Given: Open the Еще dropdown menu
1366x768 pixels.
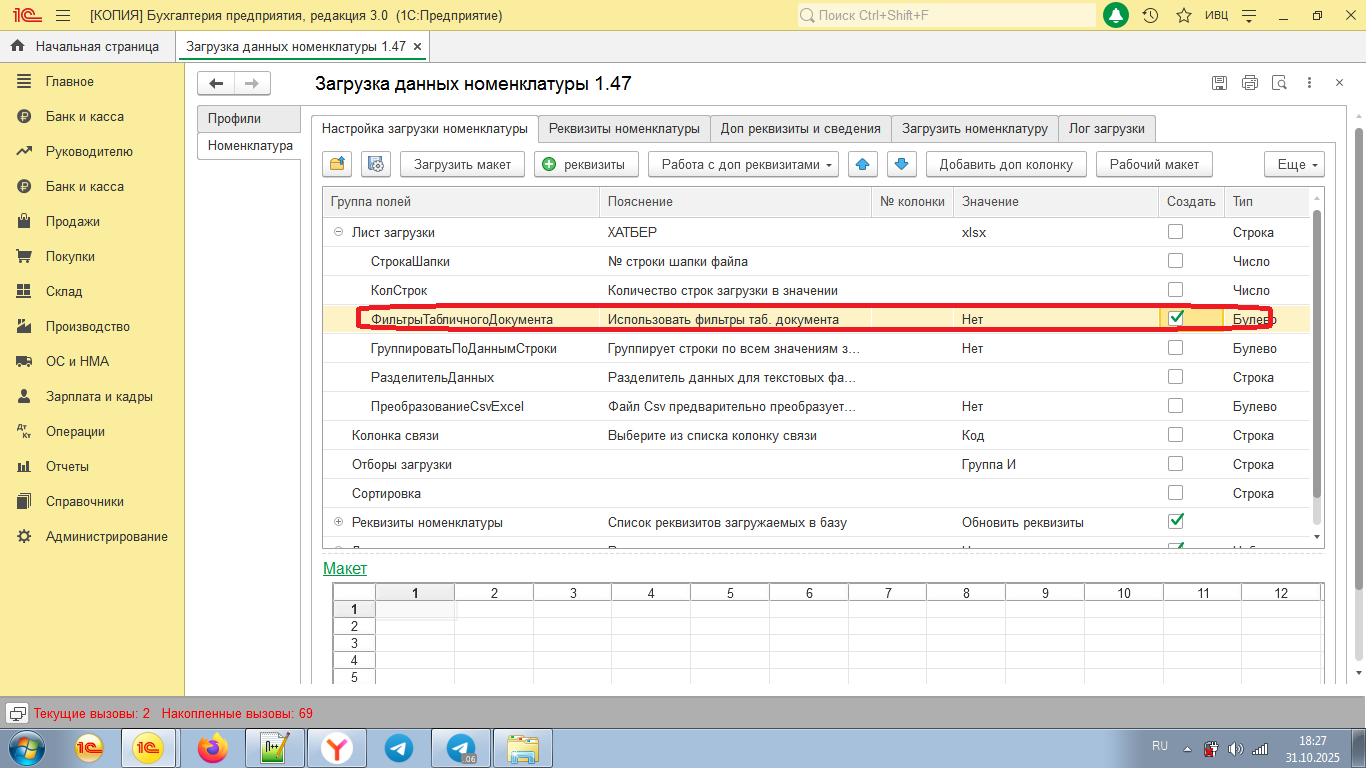Looking at the screenshot, I should pyautogui.click(x=1295, y=164).
